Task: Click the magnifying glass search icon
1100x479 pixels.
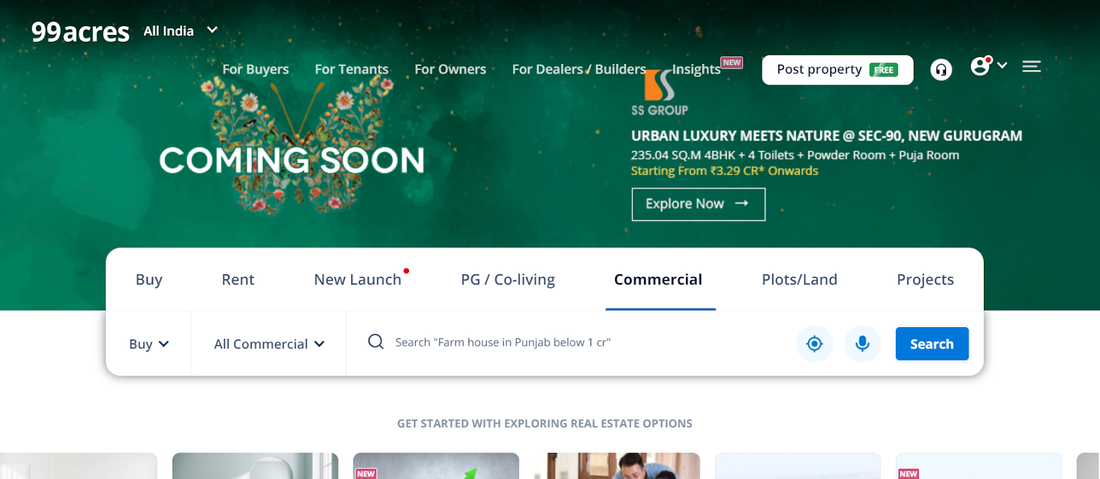Action: 376,342
